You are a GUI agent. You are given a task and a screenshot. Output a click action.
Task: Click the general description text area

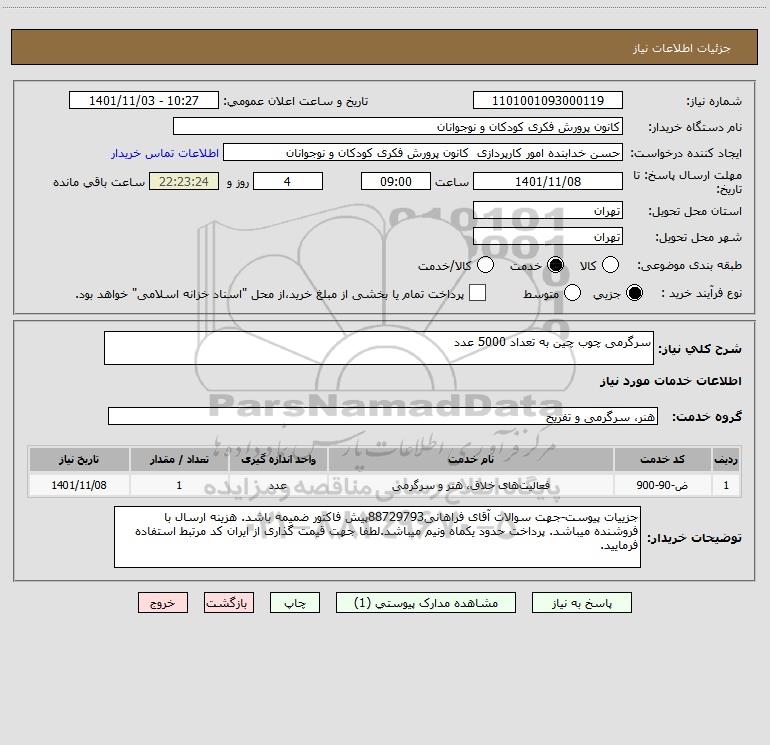coord(379,348)
